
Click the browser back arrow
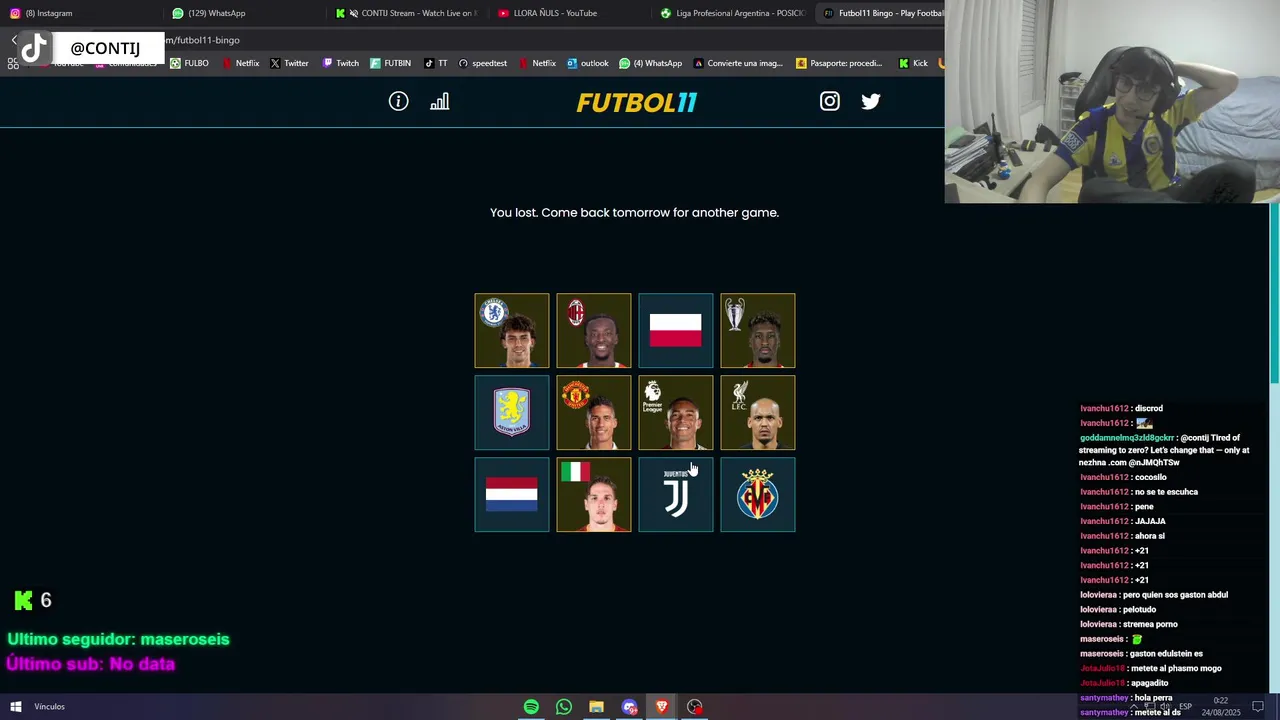pos(14,40)
